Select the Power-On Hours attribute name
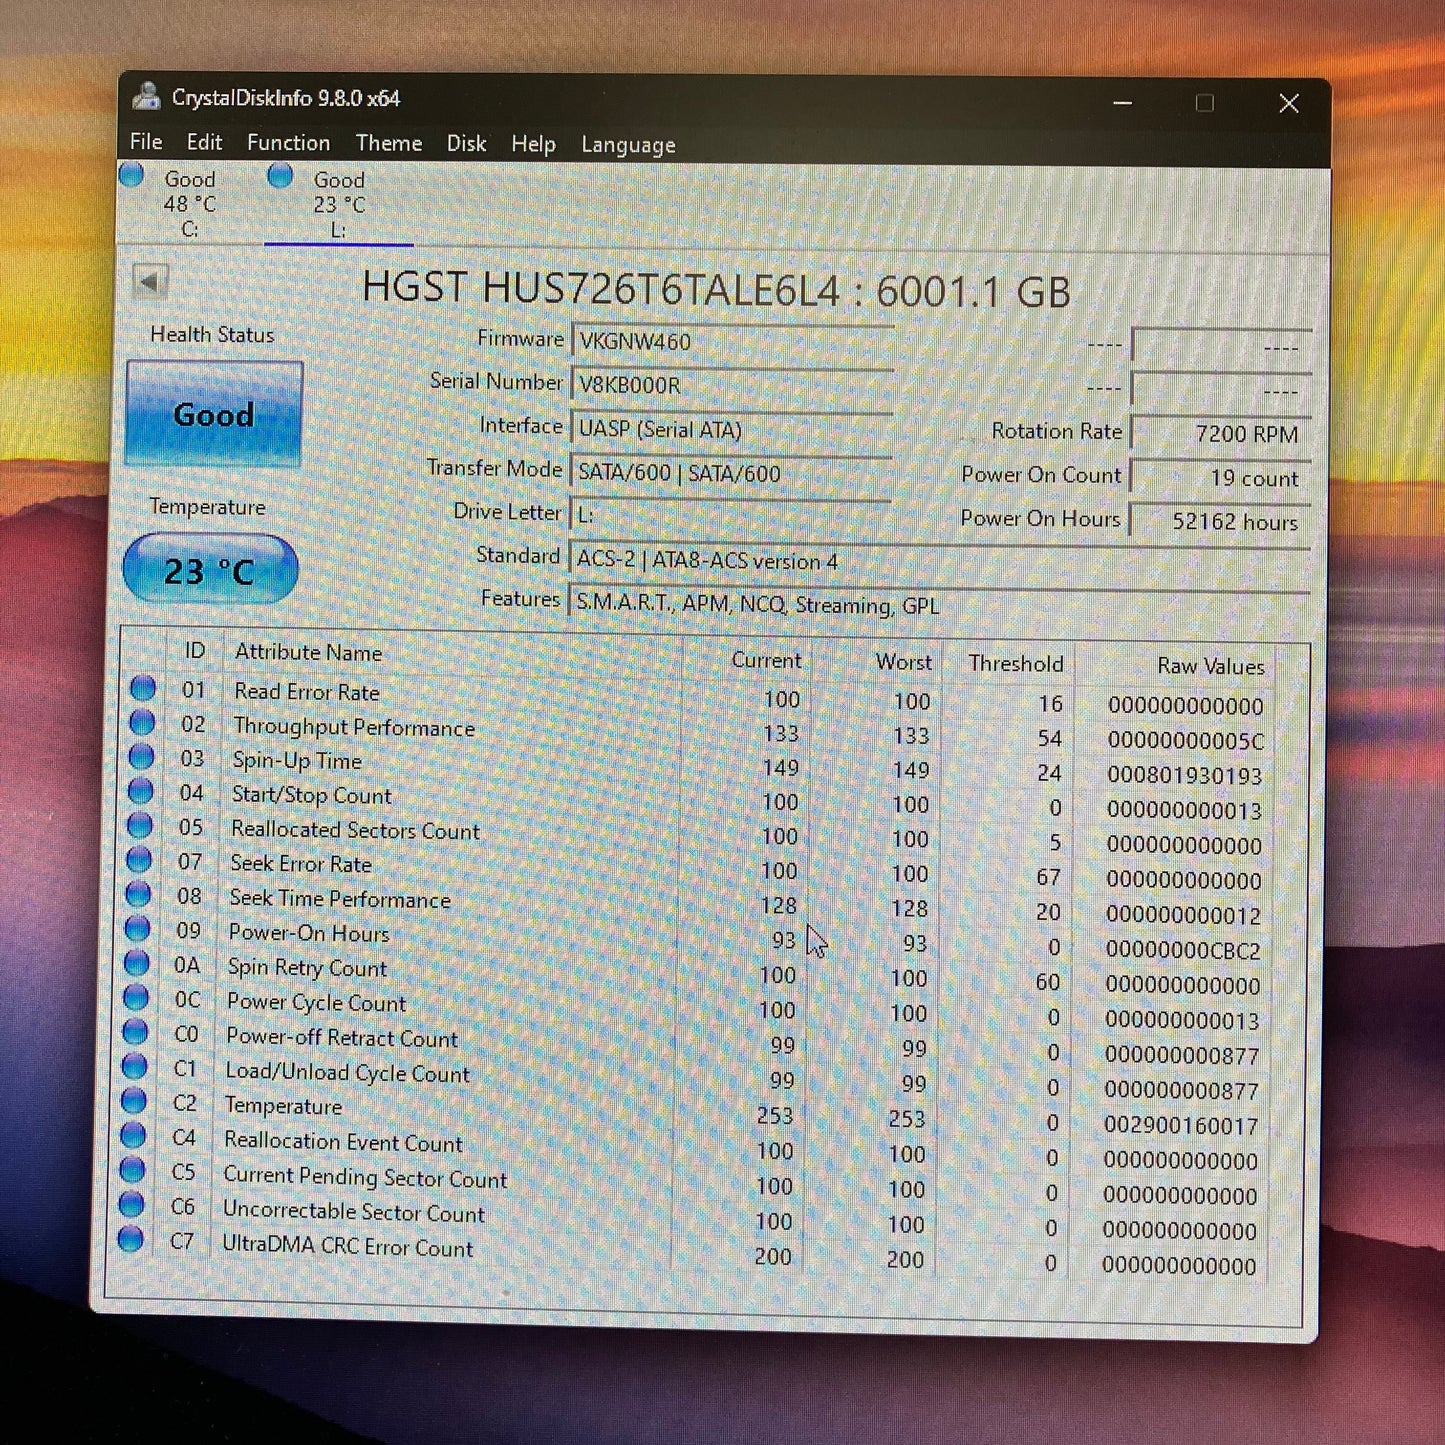Image resolution: width=1445 pixels, height=1445 pixels. pos(309,933)
